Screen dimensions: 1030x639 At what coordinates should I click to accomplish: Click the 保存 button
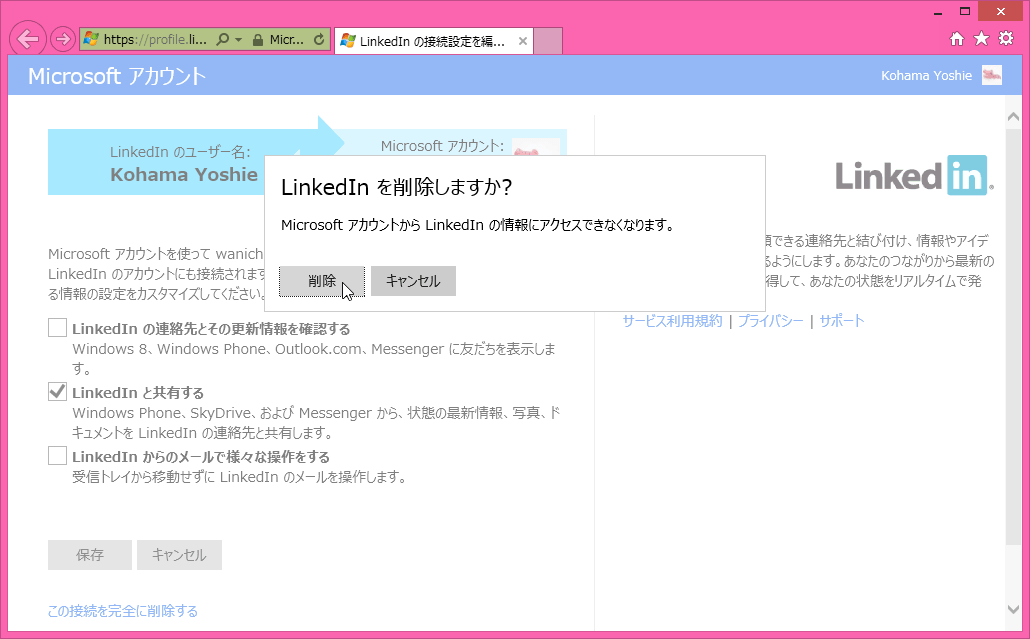[90, 555]
